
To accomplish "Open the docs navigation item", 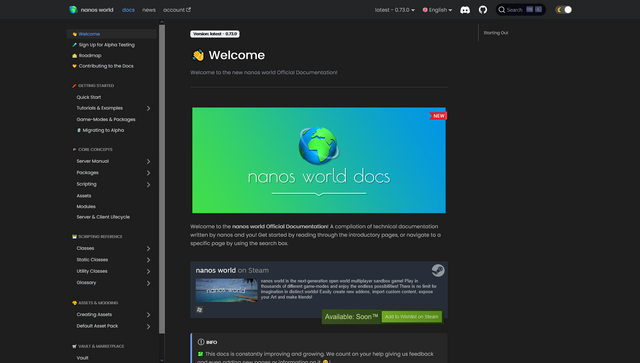I will coord(128,10).
